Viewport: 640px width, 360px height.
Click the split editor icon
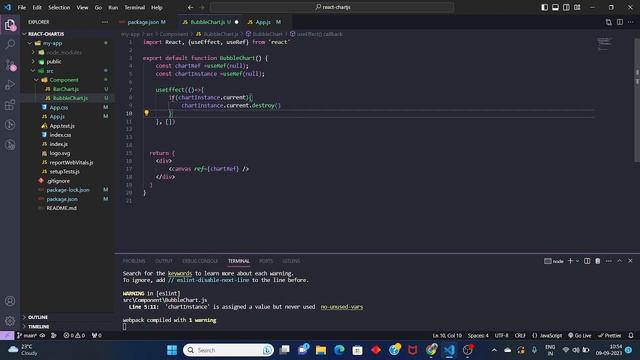(620, 22)
